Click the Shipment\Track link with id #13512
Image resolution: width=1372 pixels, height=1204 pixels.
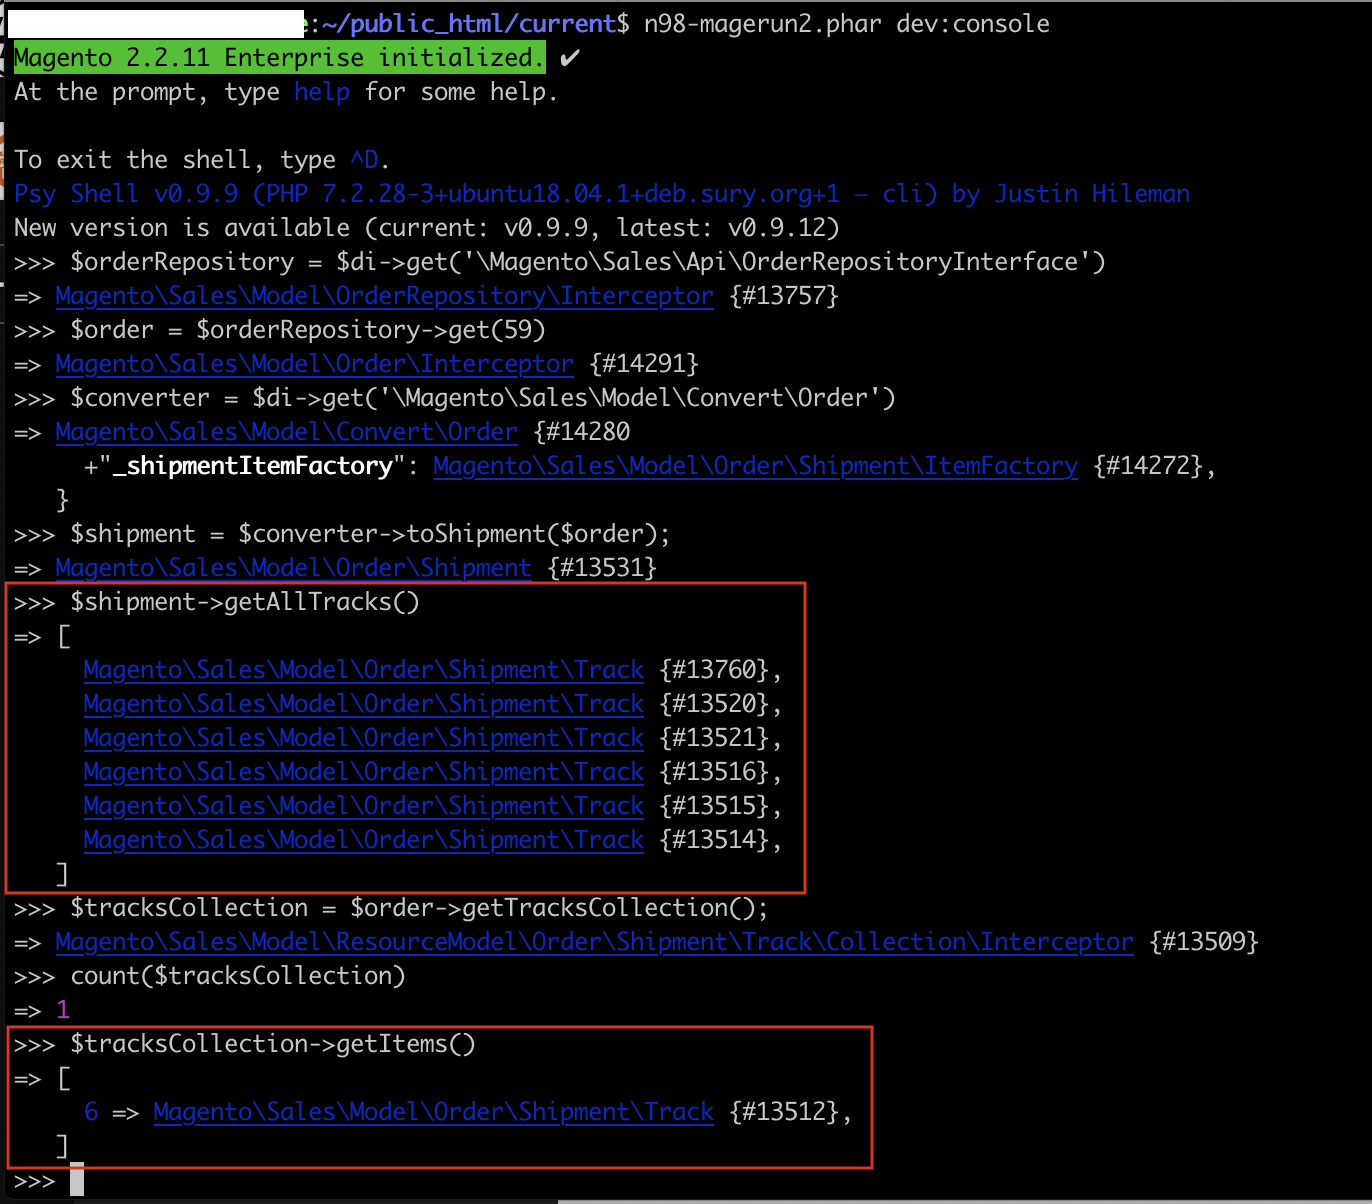[x=434, y=1112]
